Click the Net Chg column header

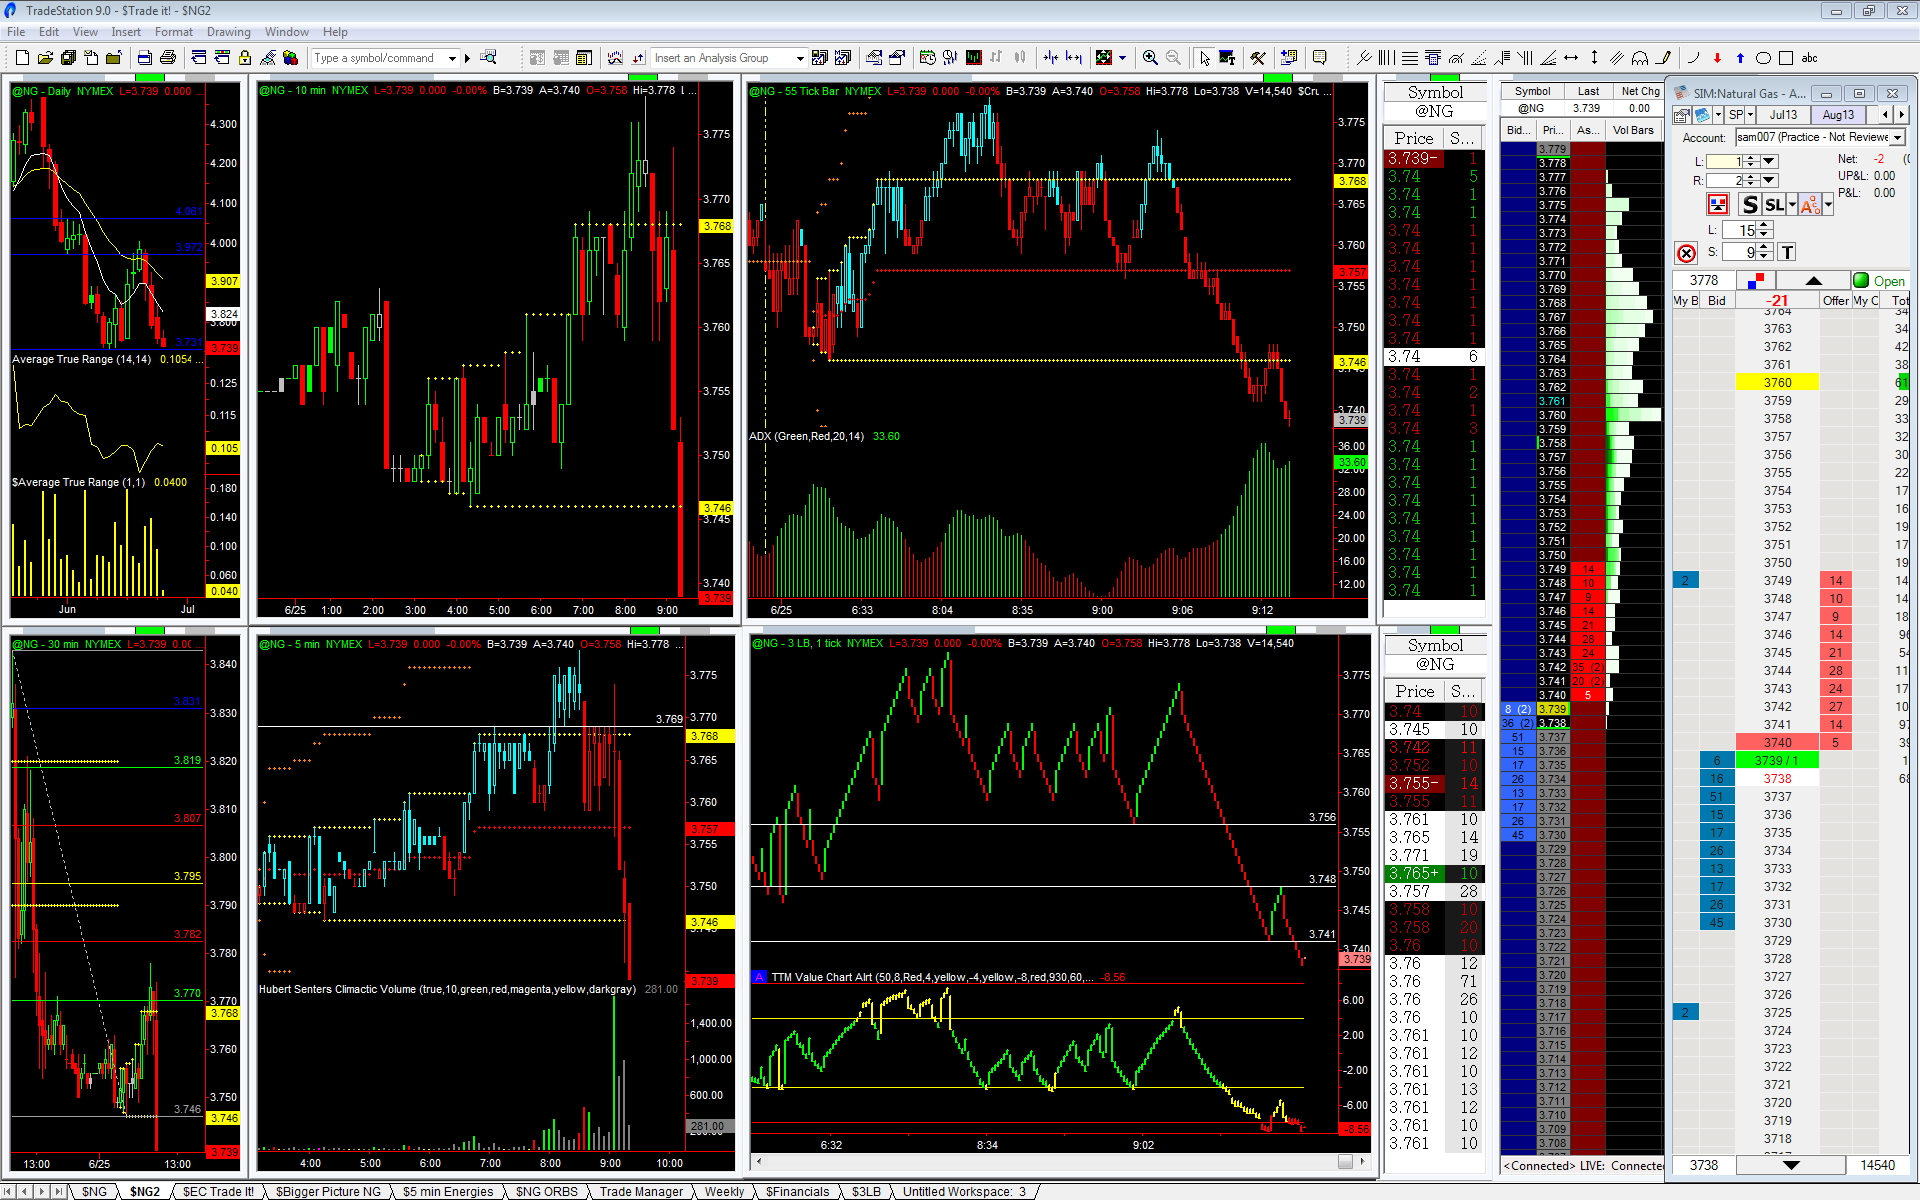[x=1640, y=91]
